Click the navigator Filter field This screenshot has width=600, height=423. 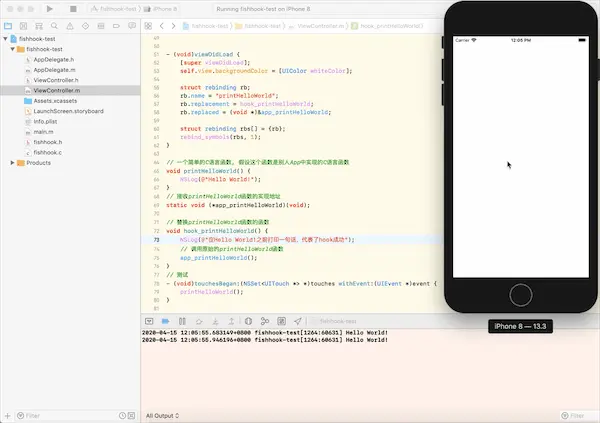pos(66,416)
